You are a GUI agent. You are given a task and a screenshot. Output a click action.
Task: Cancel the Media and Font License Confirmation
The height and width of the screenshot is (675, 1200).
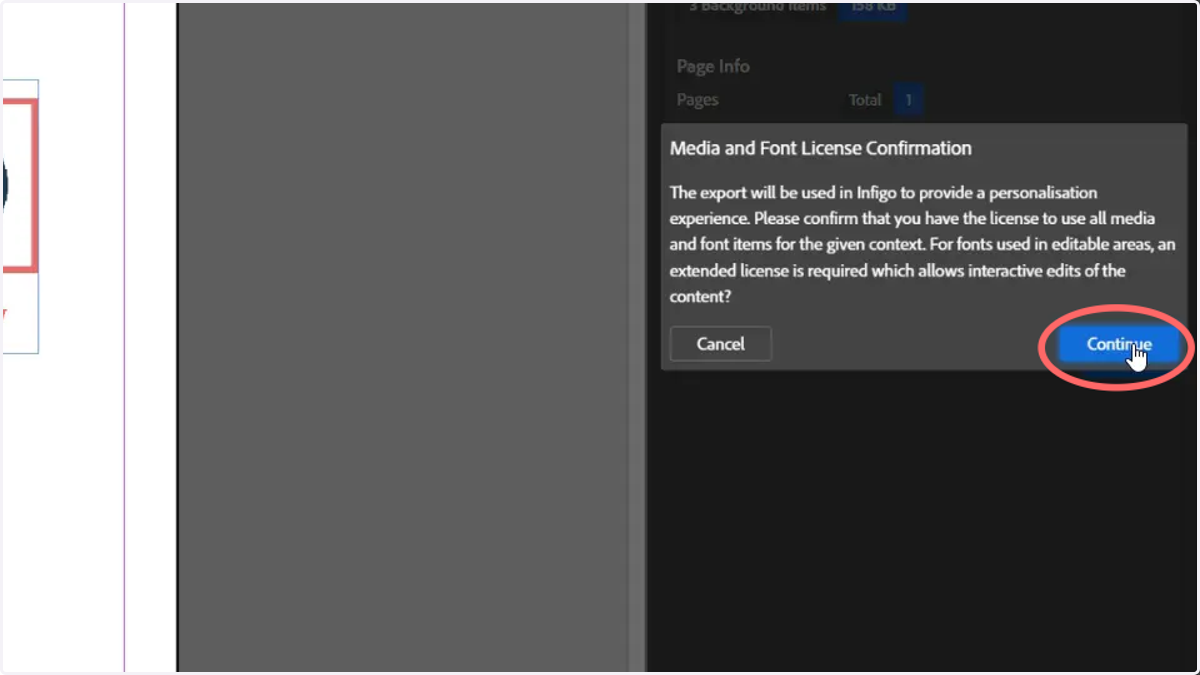(721, 344)
